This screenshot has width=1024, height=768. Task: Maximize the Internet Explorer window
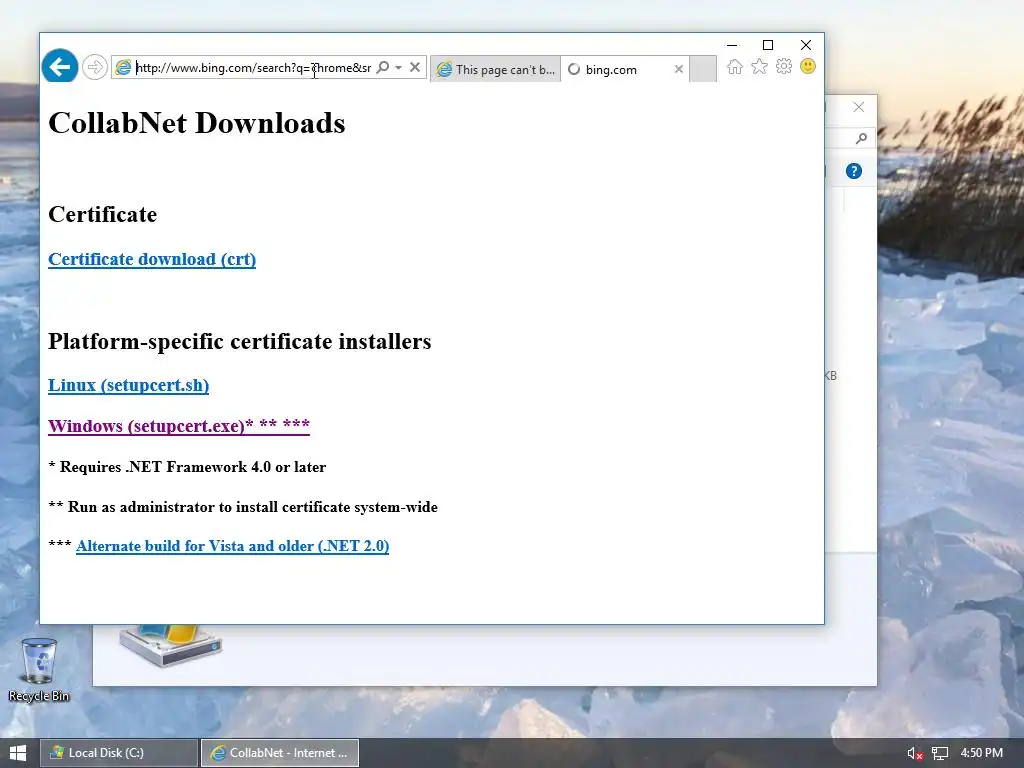pos(768,45)
